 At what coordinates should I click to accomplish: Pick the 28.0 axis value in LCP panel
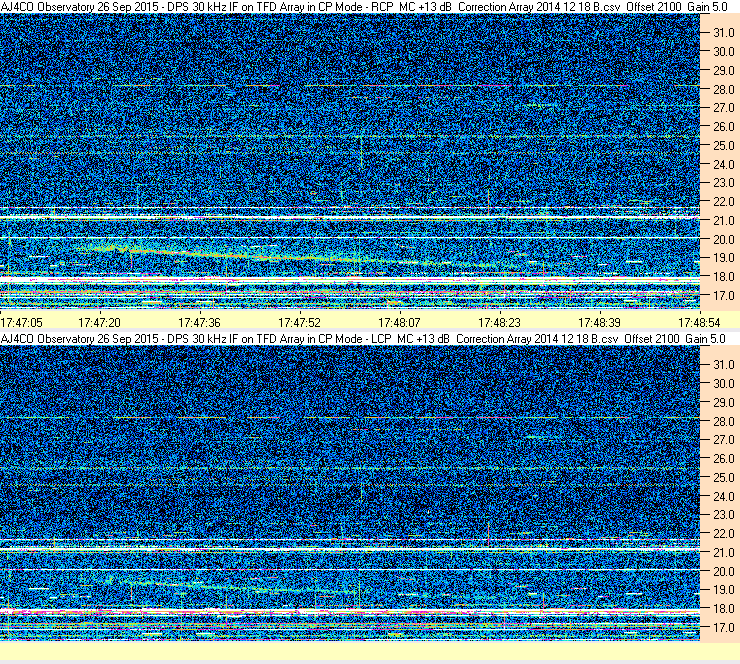(723, 421)
